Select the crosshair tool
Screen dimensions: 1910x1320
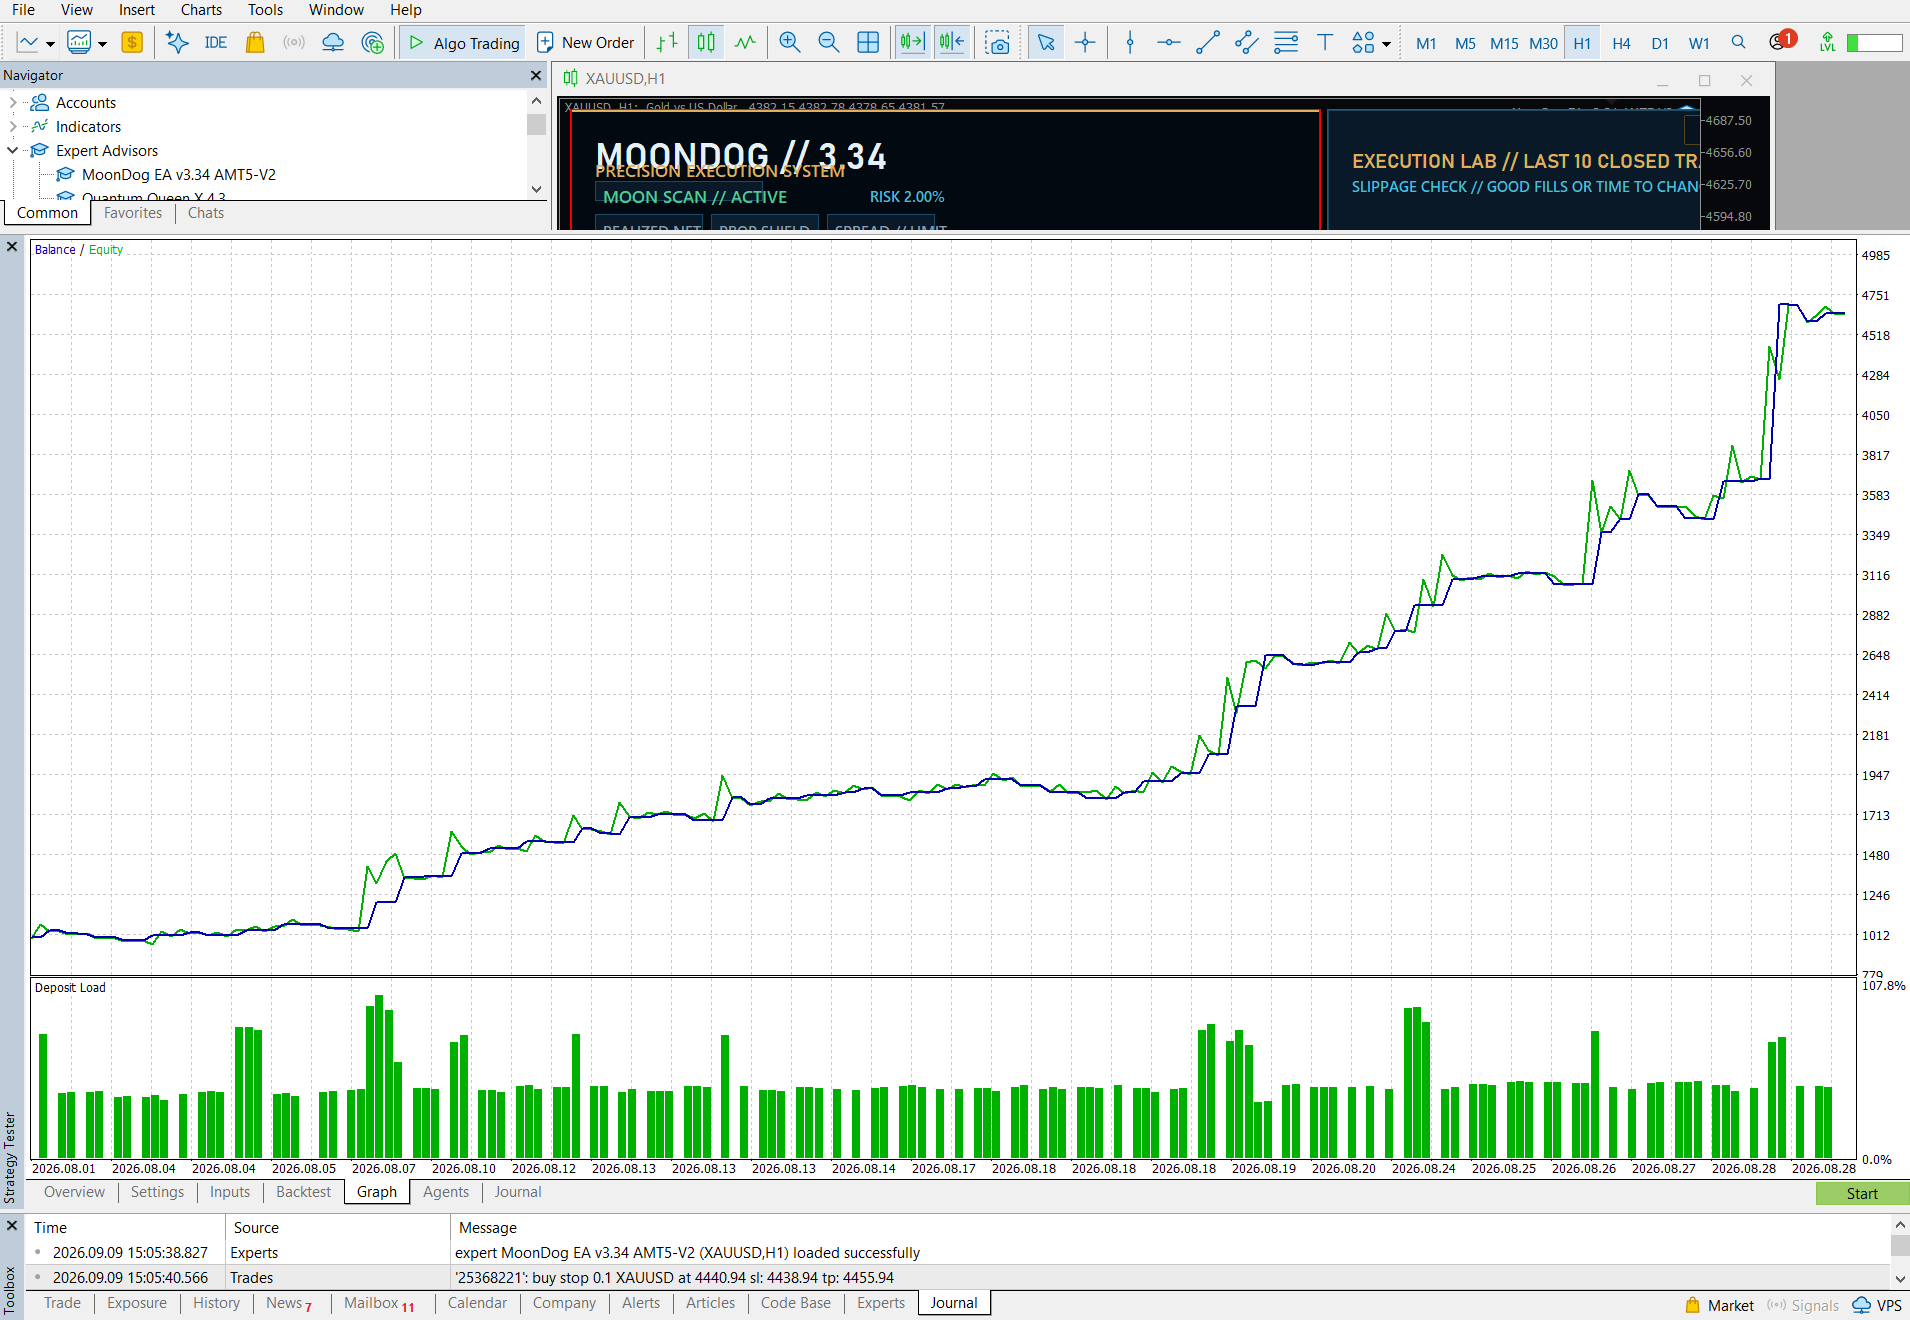click(x=1085, y=43)
